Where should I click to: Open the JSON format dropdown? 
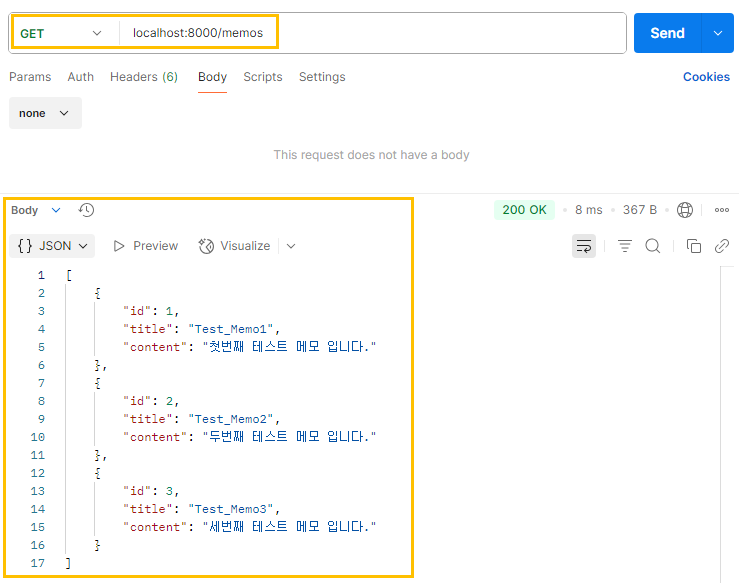[52, 246]
